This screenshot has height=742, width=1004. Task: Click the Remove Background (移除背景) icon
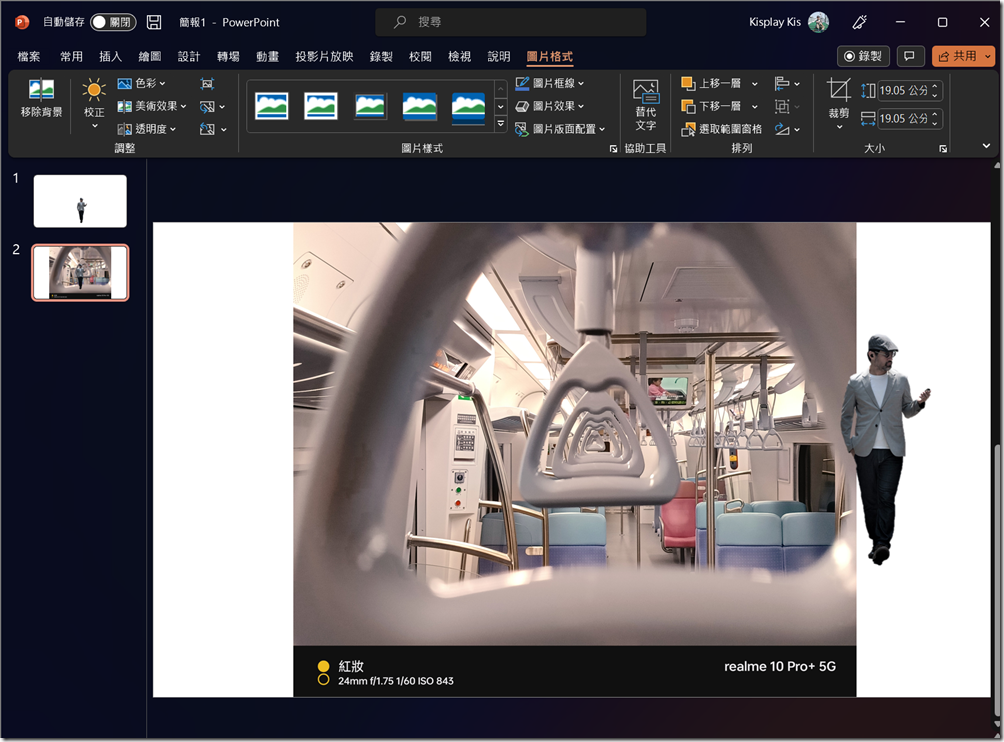click(x=41, y=99)
